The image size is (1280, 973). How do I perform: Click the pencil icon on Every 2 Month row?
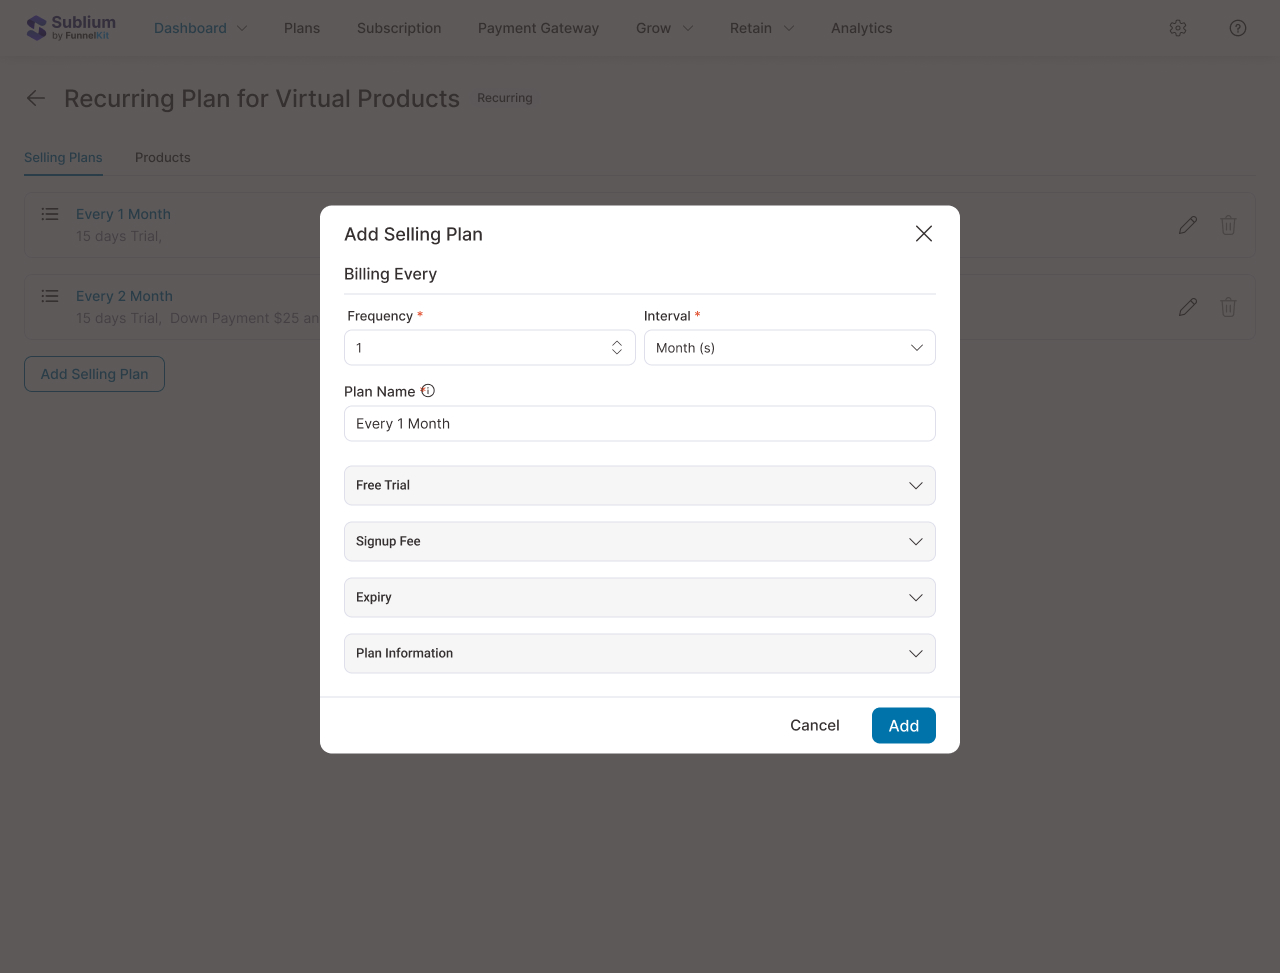point(1187,307)
